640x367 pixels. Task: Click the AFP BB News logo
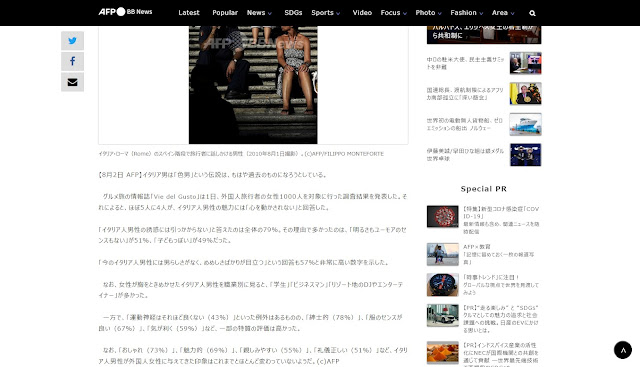click(x=125, y=12)
